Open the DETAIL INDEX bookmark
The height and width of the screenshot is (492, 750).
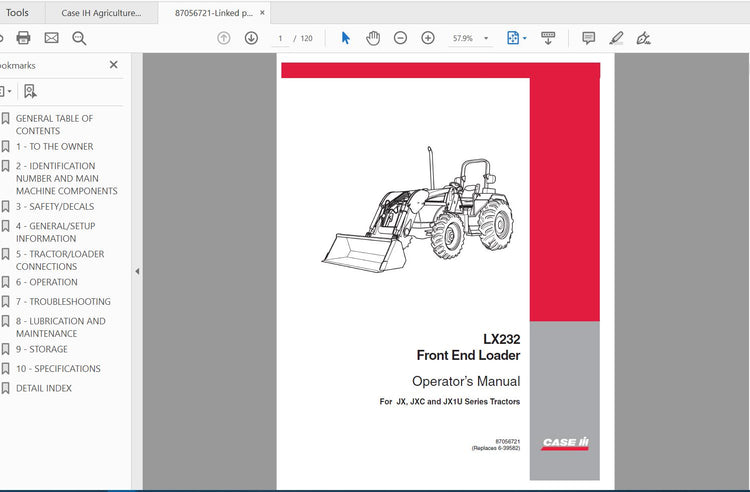pyautogui.click(x=44, y=388)
